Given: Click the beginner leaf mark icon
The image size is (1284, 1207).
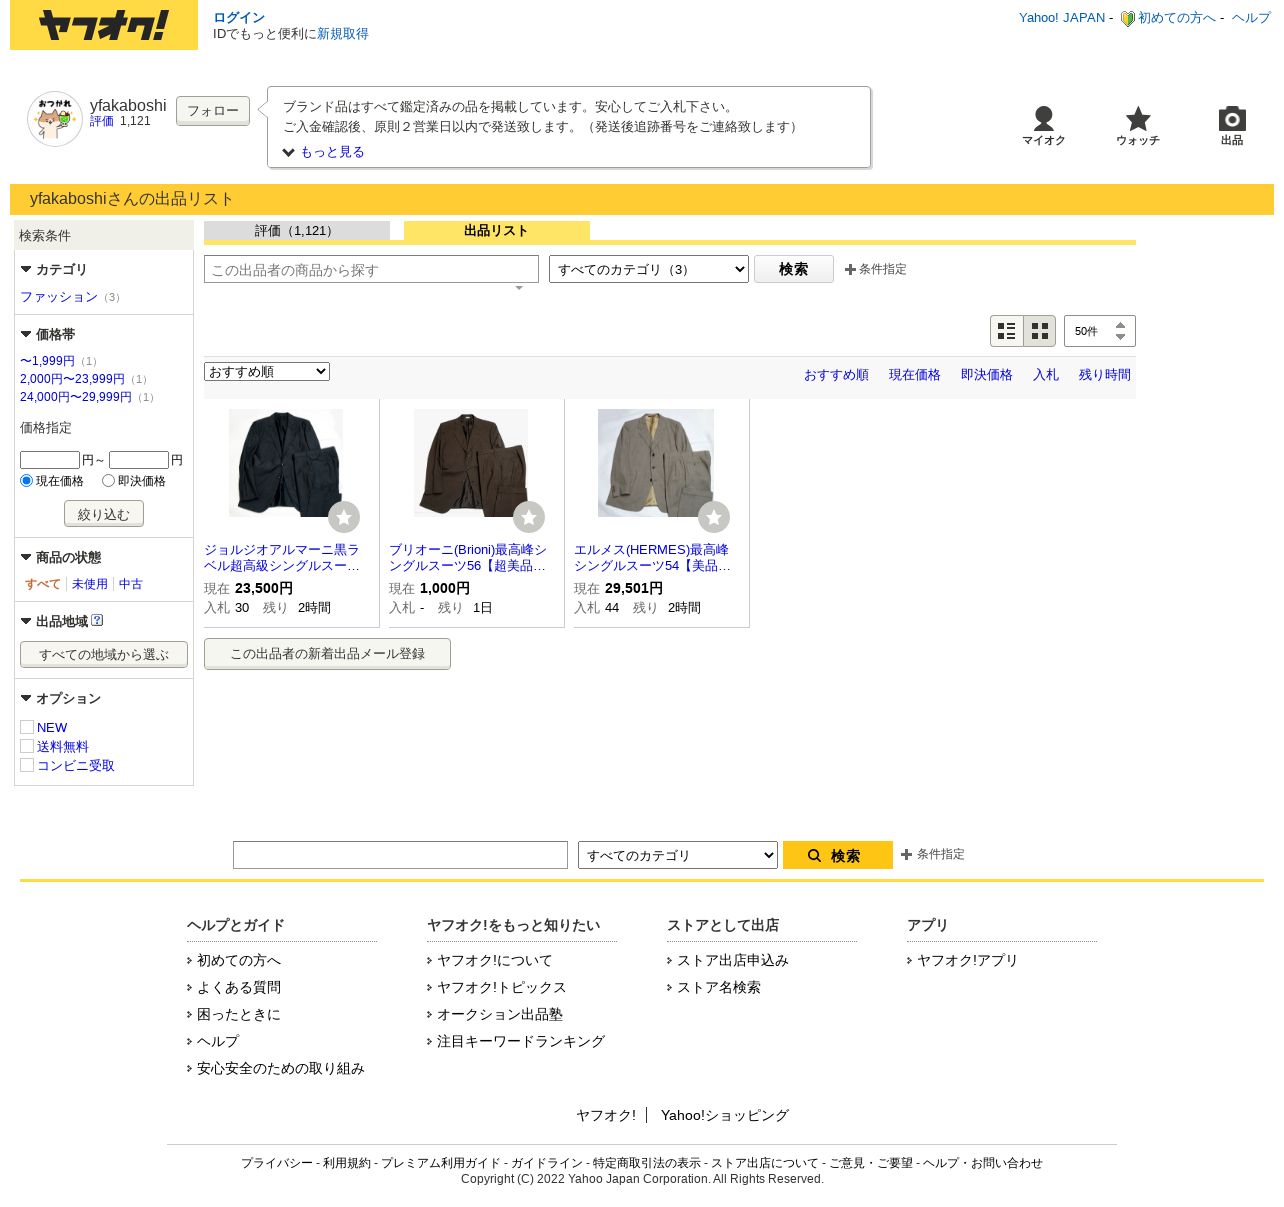Looking at the screenshot, I should coord(1127,18).
